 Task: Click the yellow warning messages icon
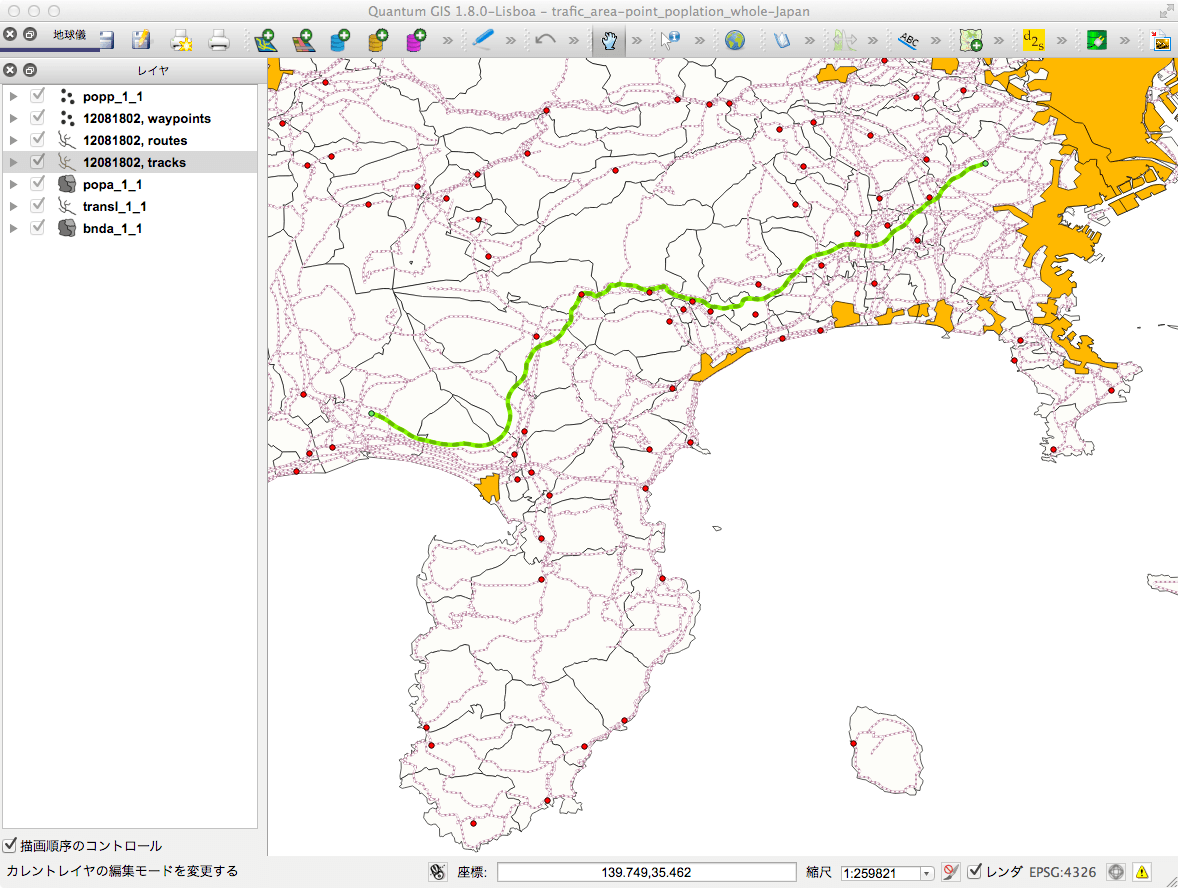pos(1142,872)
